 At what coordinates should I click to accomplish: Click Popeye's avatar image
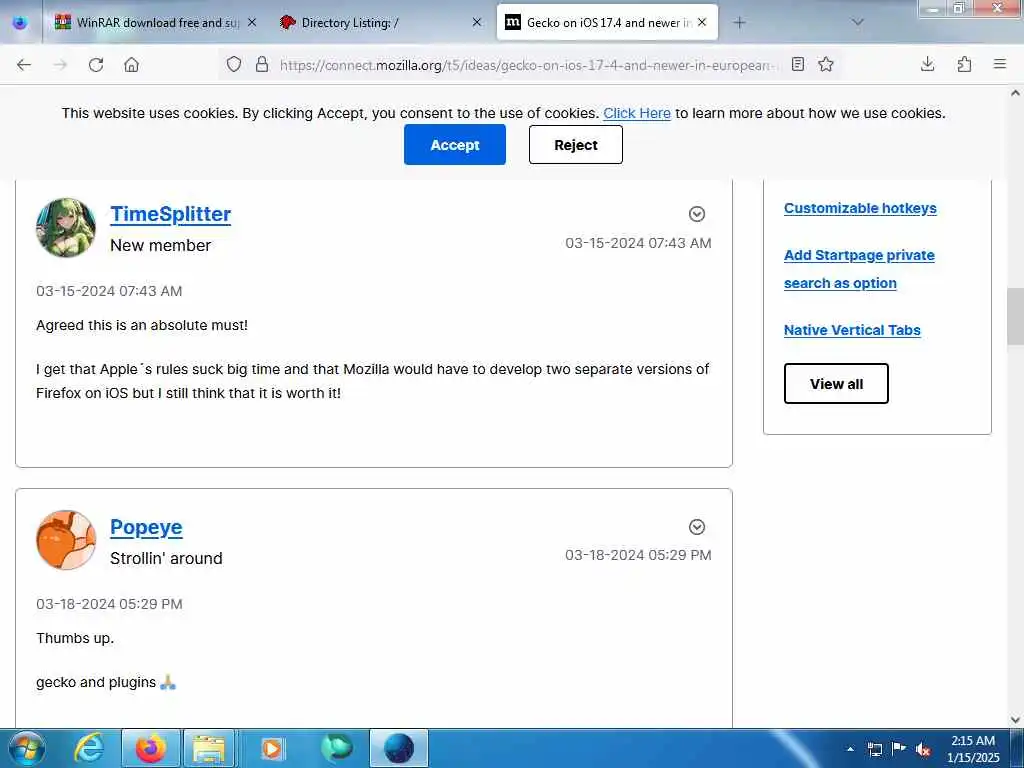pyautogui.click(x=65, y=540)
